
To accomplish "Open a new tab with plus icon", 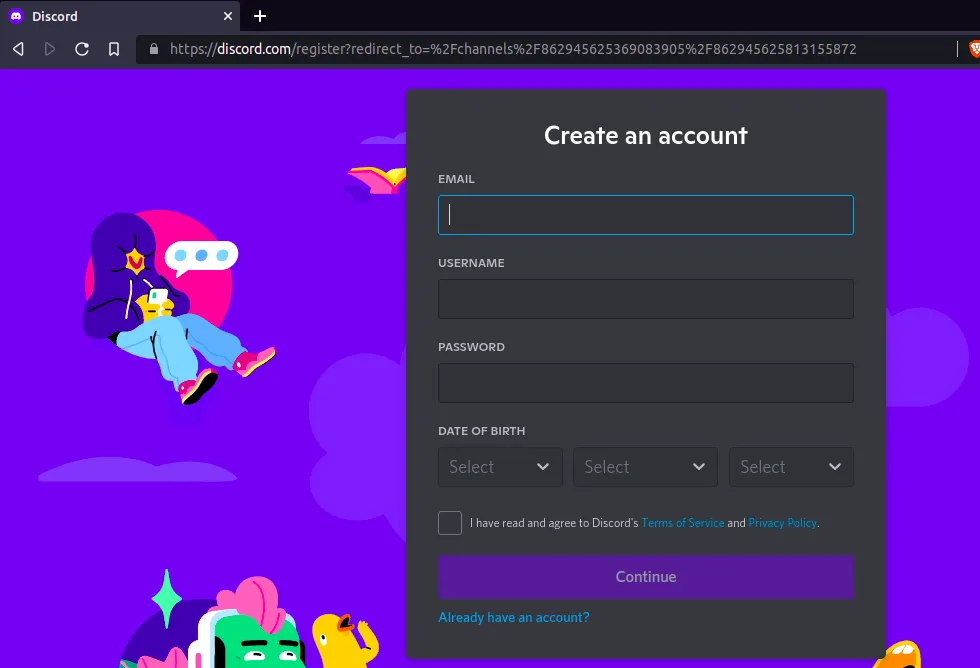I will click(x=260, y=16).
